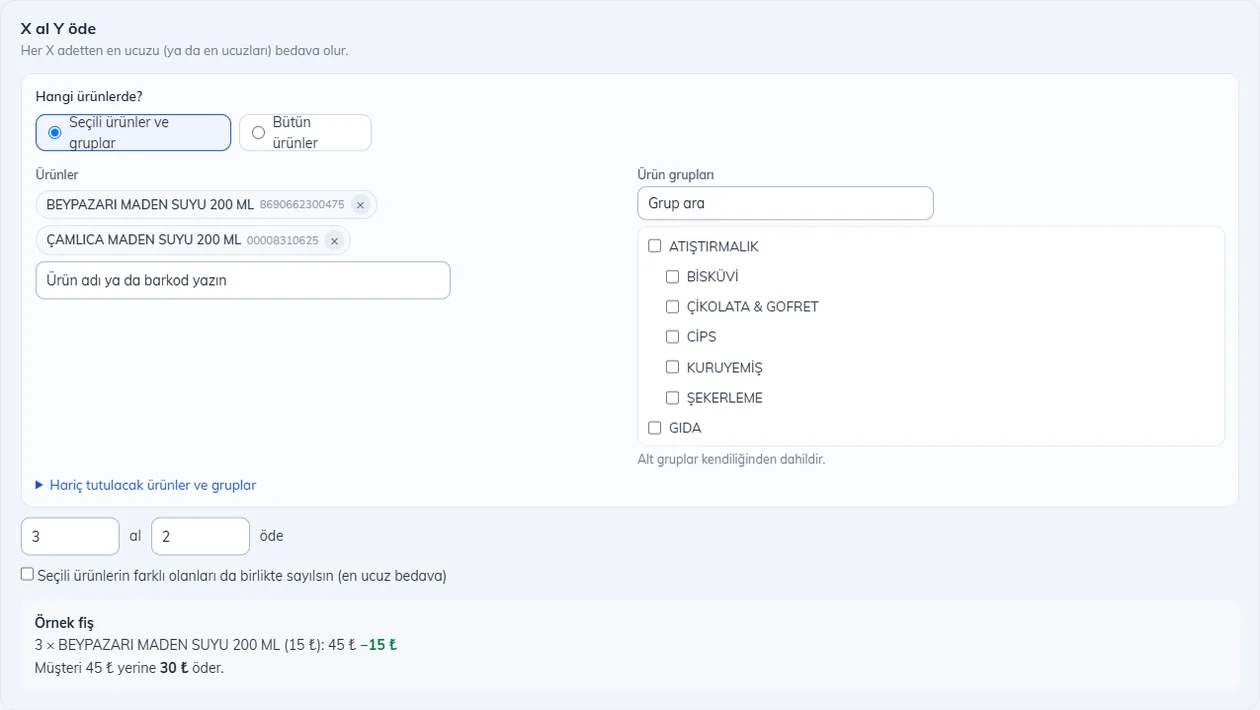The height and width of the screenshot is (710, 1260).
Task: Click the barcode 8690662300475 text
Action: pos(302,205)
